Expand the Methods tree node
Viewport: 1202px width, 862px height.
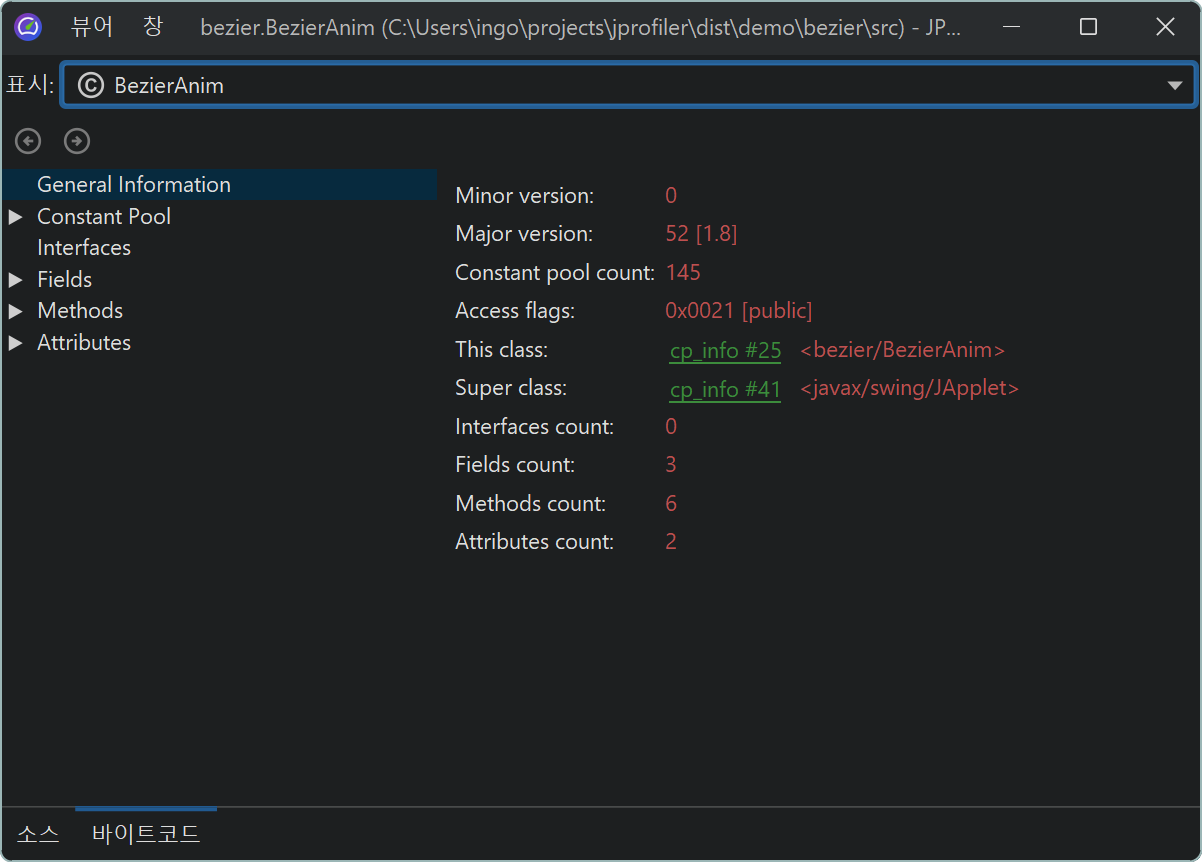15,311
